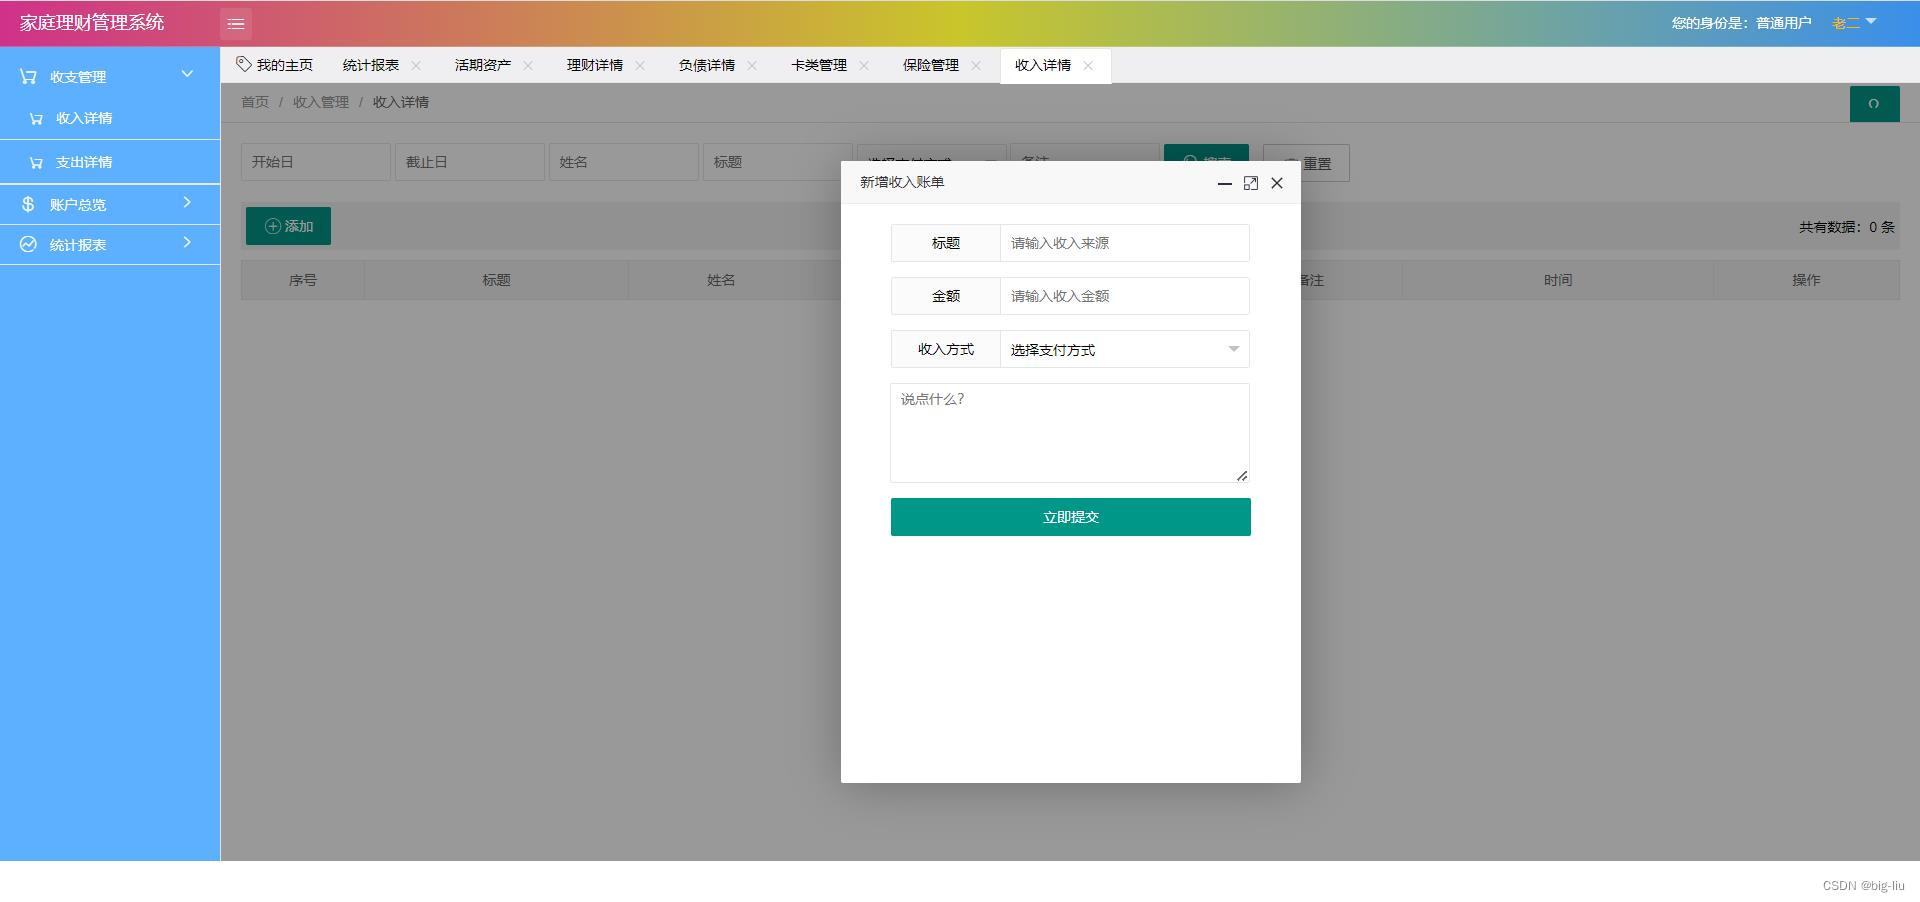Select 收入详情 in the sidebar
This screenshot has height=902, width=1920.
point(110,118)
